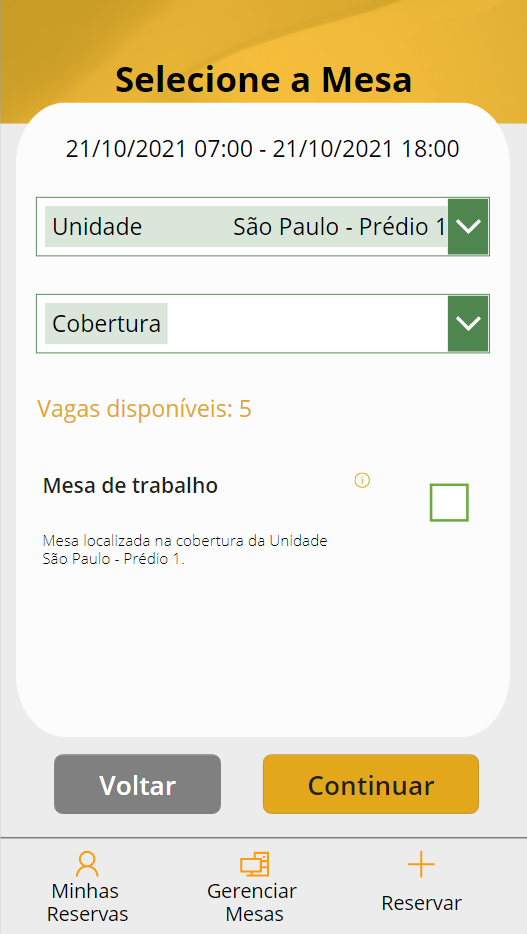Click the gray Voltar button

[x=138, y=784]
